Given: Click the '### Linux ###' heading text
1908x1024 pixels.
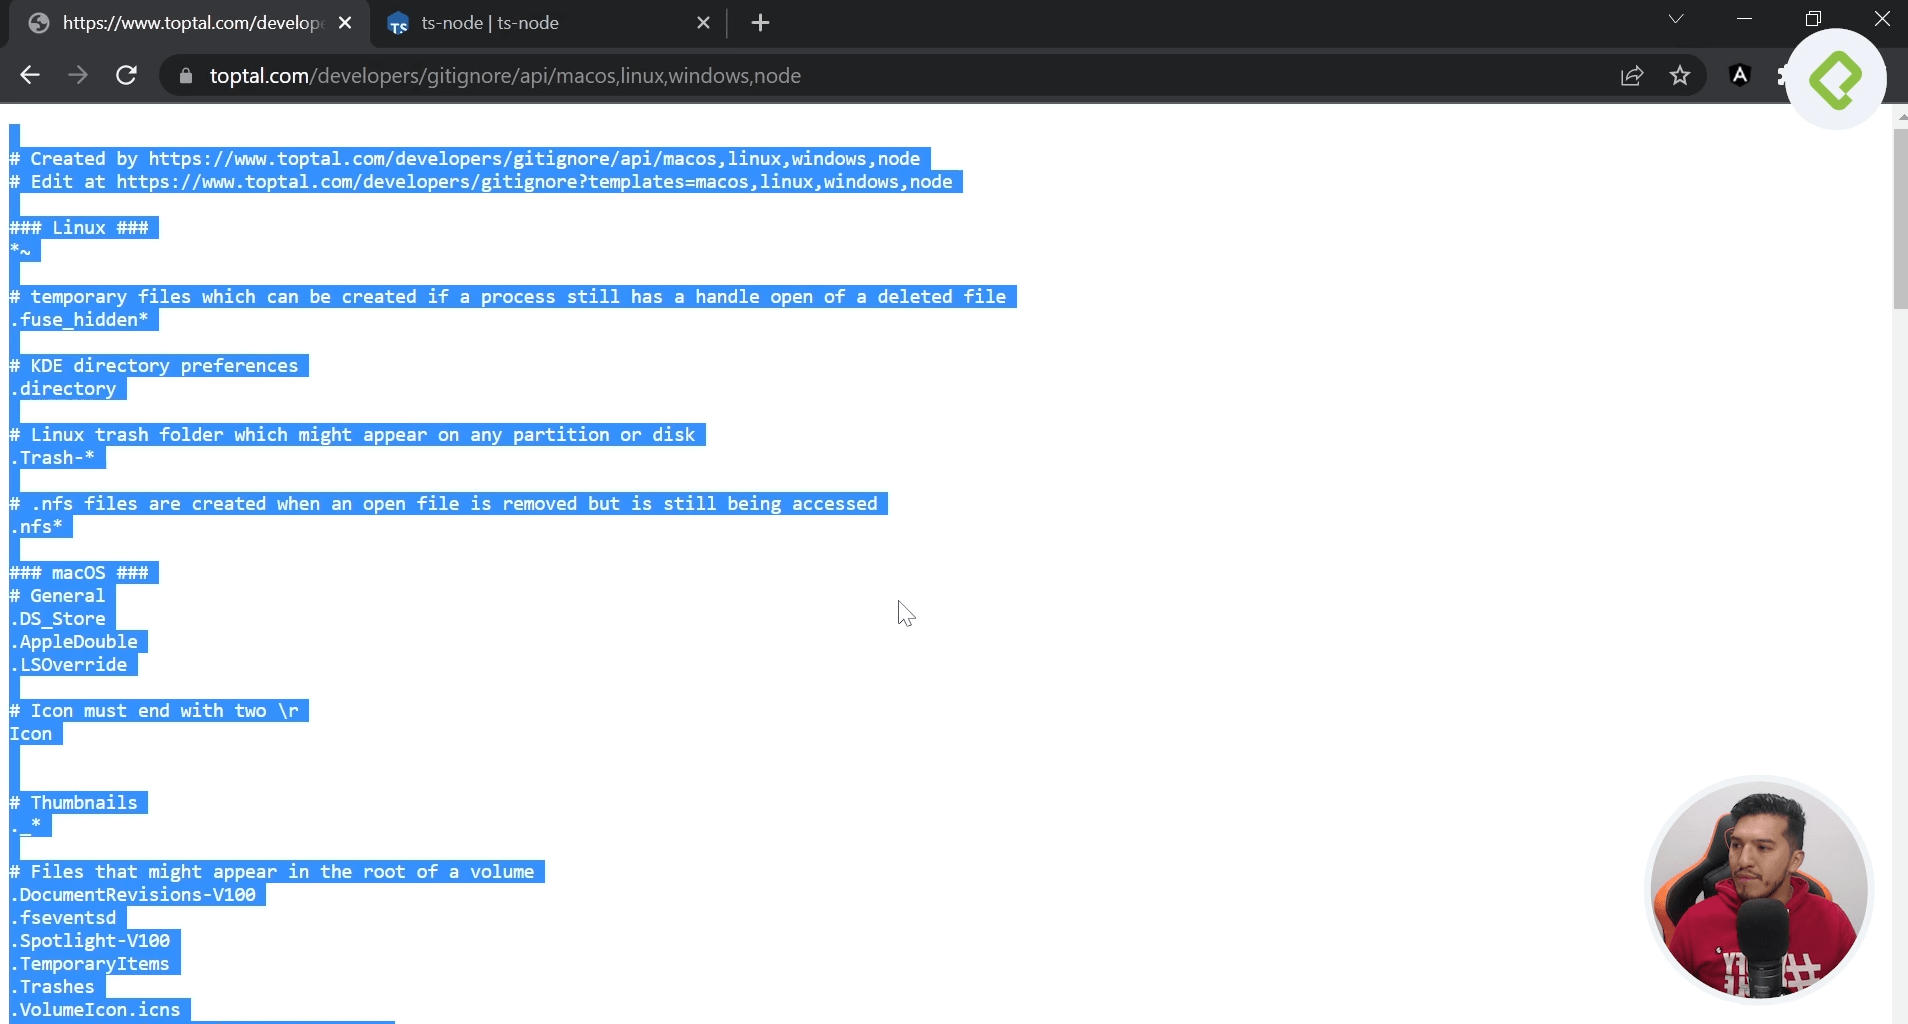Looking at the screenshot, I should tap(79, 228).
